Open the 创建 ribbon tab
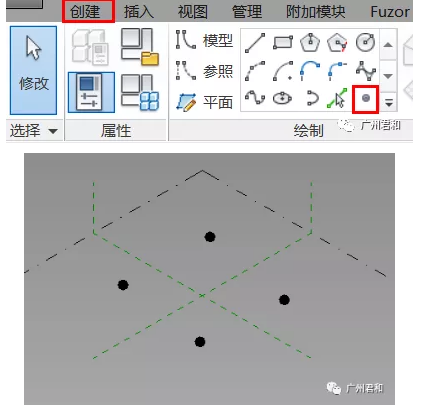This screenshot has width=439, height=416. [x=85, y=12]
